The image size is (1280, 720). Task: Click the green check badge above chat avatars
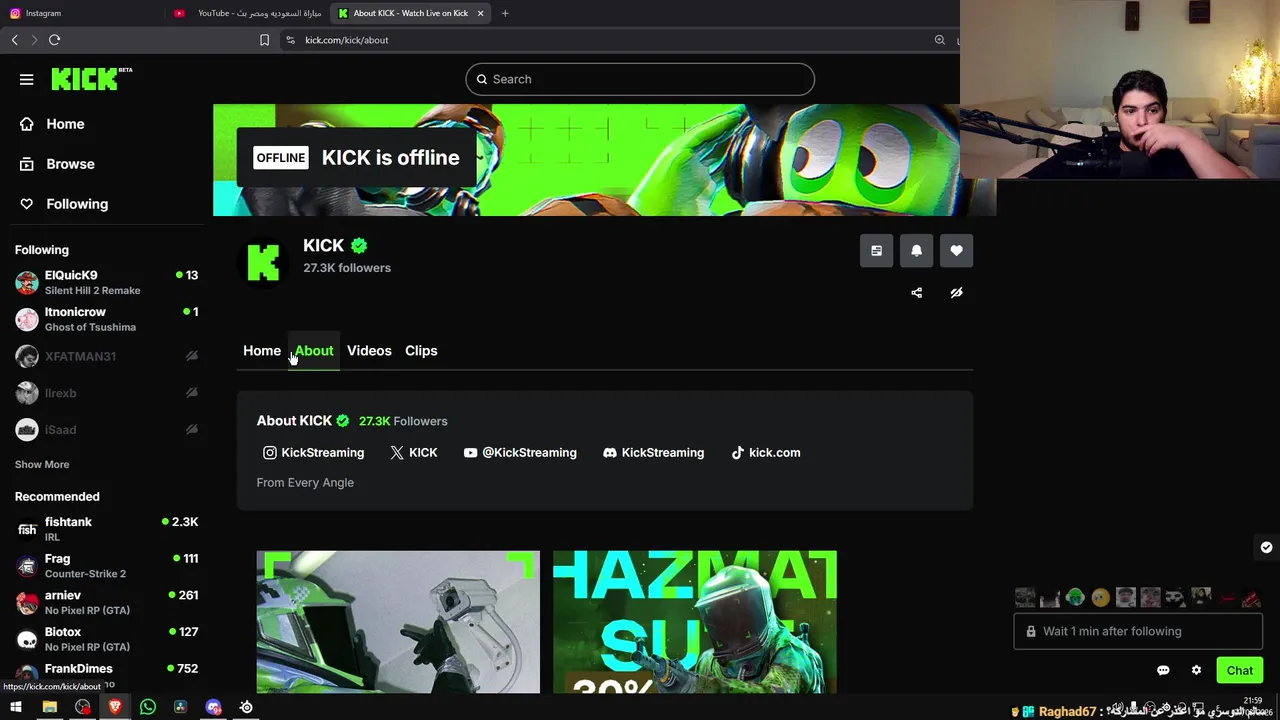tap(1266, 548)
